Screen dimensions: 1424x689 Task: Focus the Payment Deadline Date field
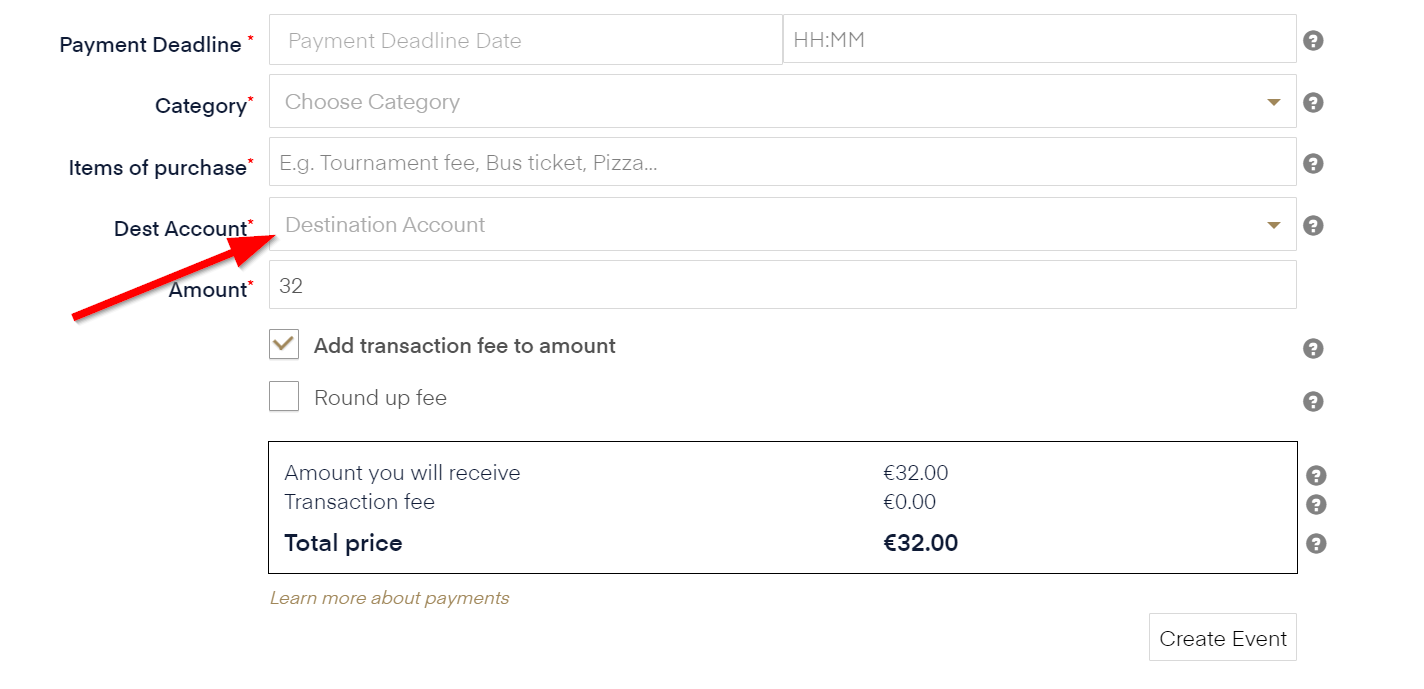tap(525, 41)
